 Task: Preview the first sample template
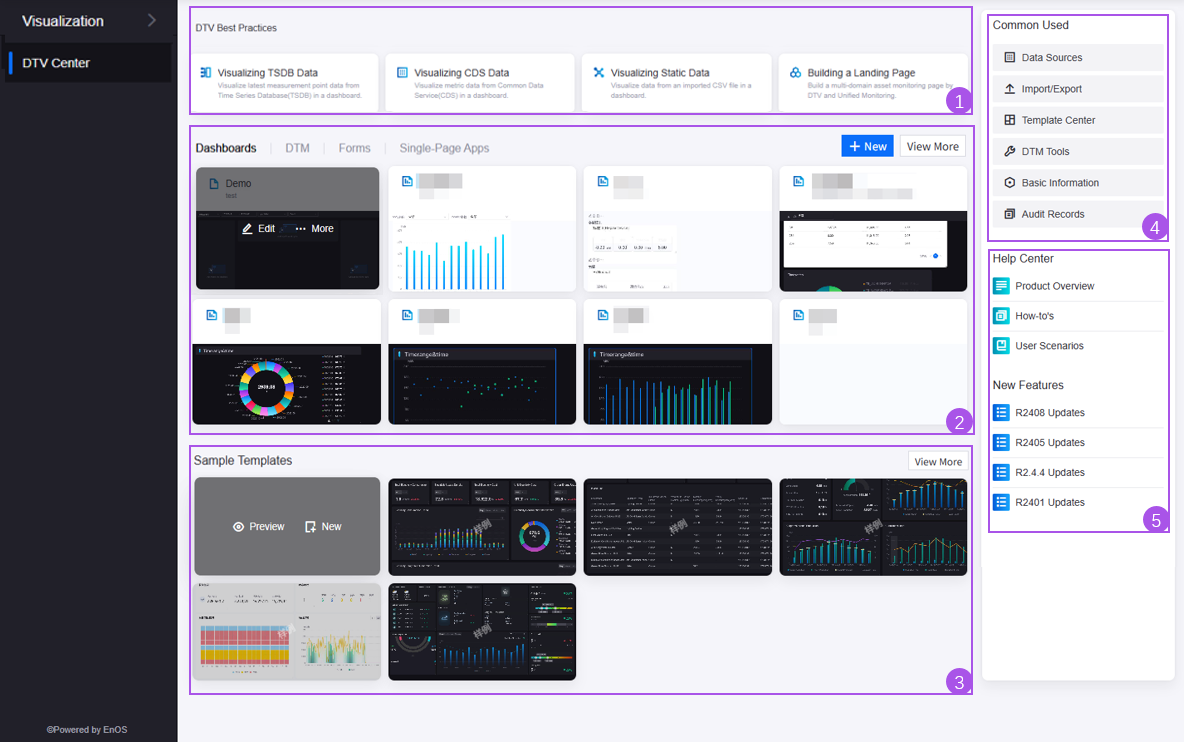(259, 527)
